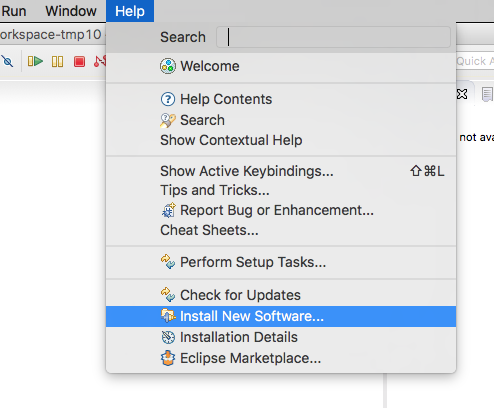The width and height of the screenshot is (494, 408).
Task: Click Install New Software highlighted item
Action: 281,316
